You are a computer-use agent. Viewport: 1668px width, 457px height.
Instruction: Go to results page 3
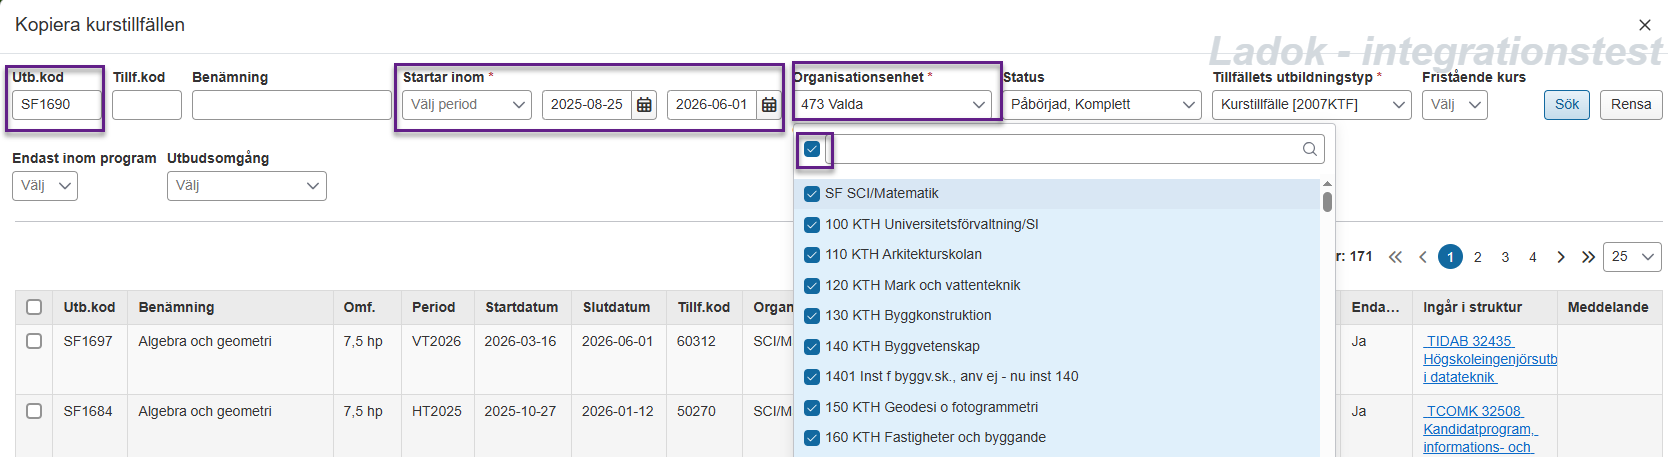tap(1505, 257)
